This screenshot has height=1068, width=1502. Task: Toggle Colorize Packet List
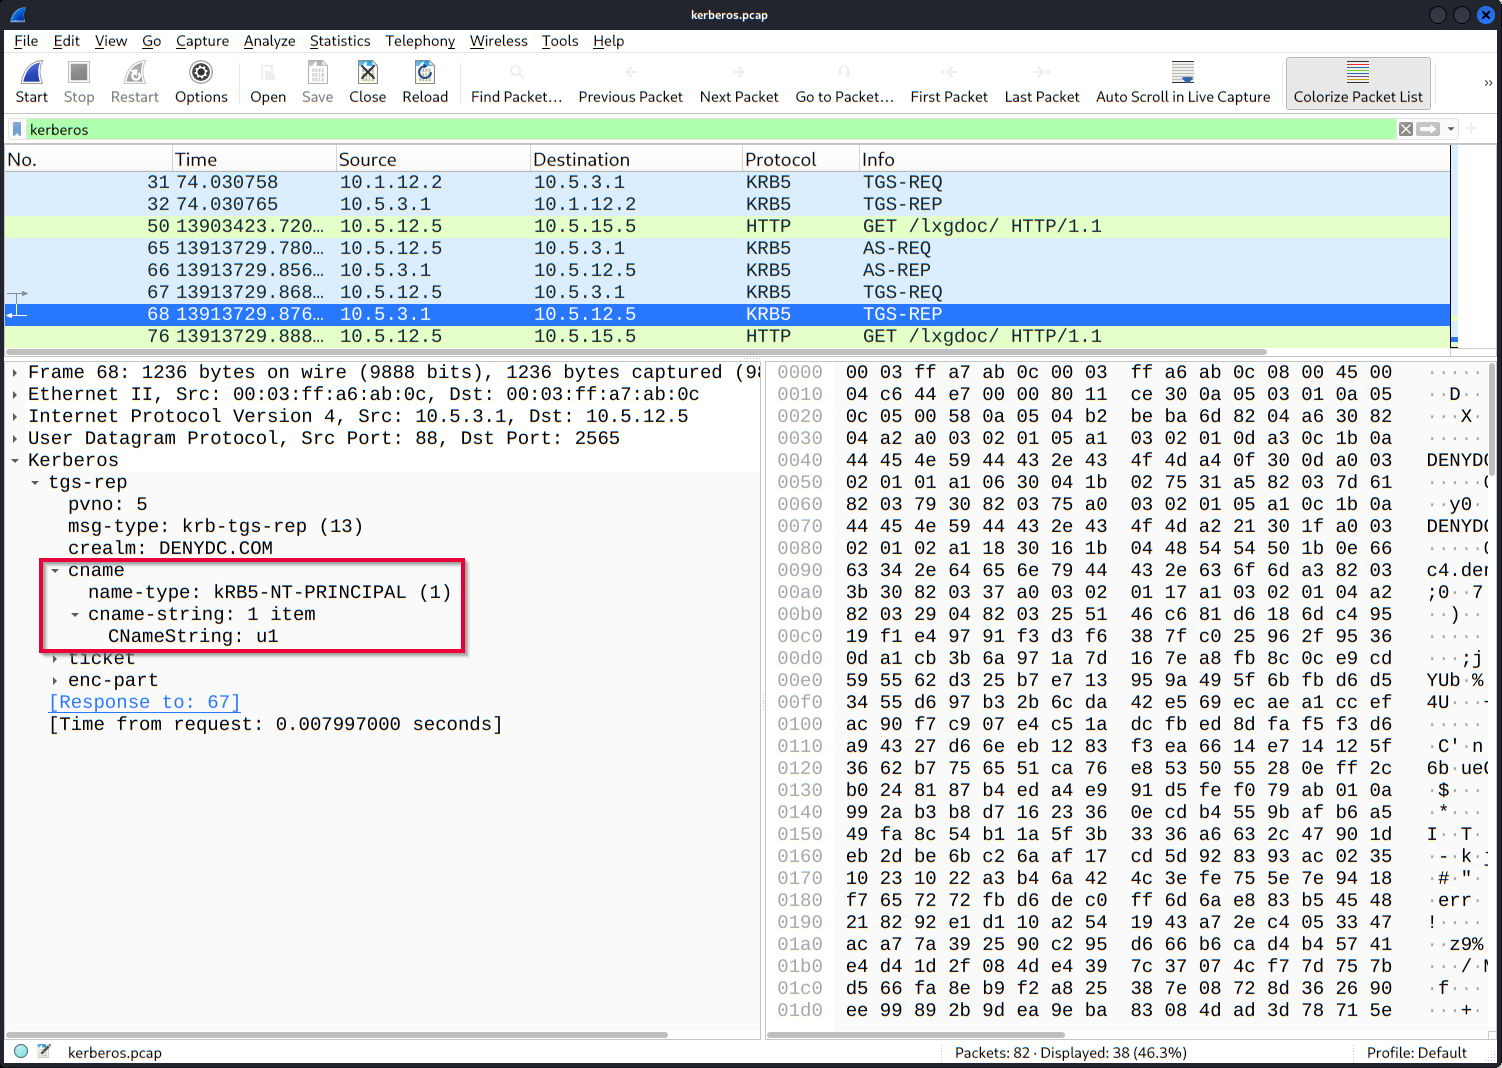[1357, 81]
